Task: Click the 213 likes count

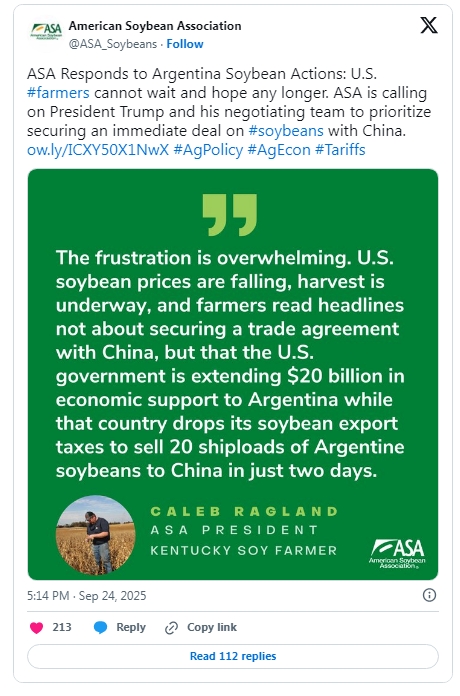Action: tap(62, 627)
